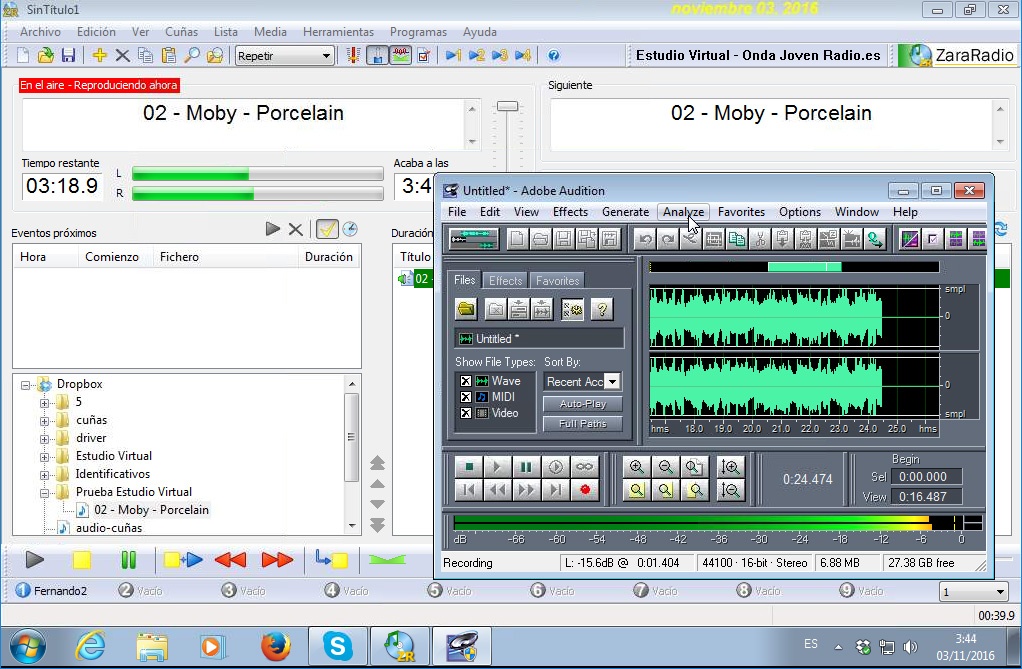Expand the Identificativos folder node
Screen dimensions: 1022x669
[x=44, y=475]
